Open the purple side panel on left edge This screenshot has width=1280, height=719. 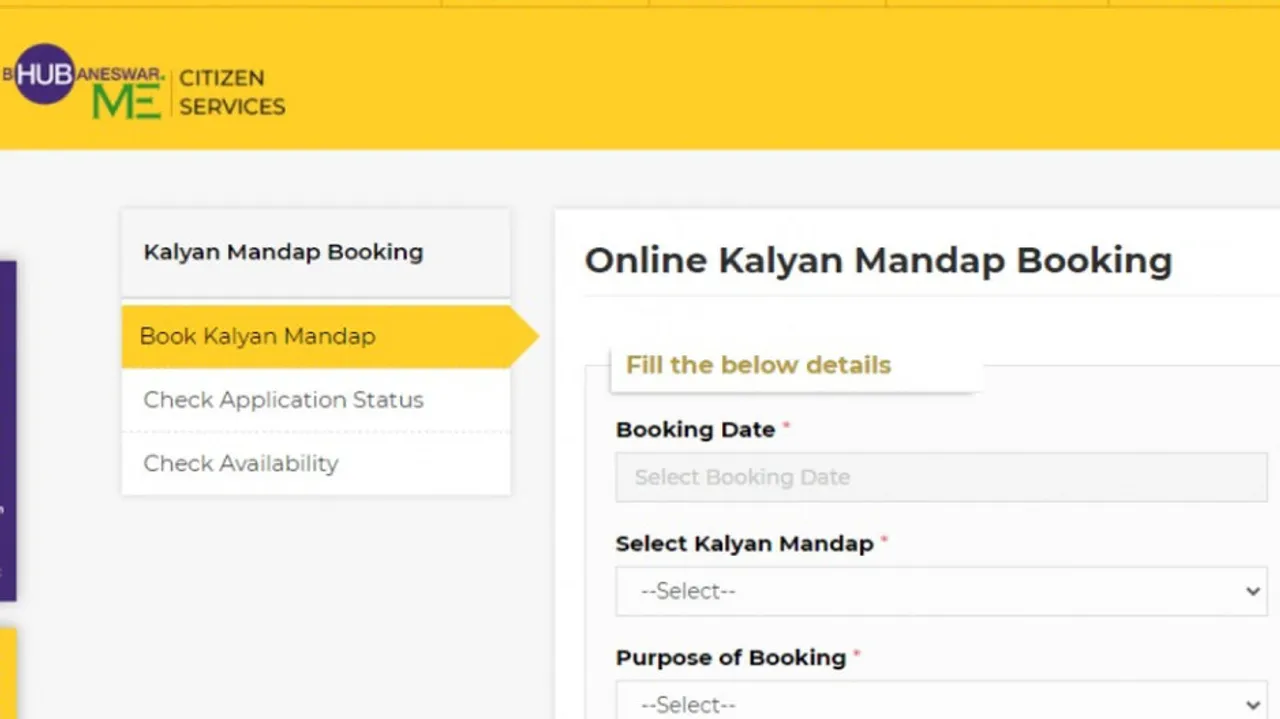(7, 430)
